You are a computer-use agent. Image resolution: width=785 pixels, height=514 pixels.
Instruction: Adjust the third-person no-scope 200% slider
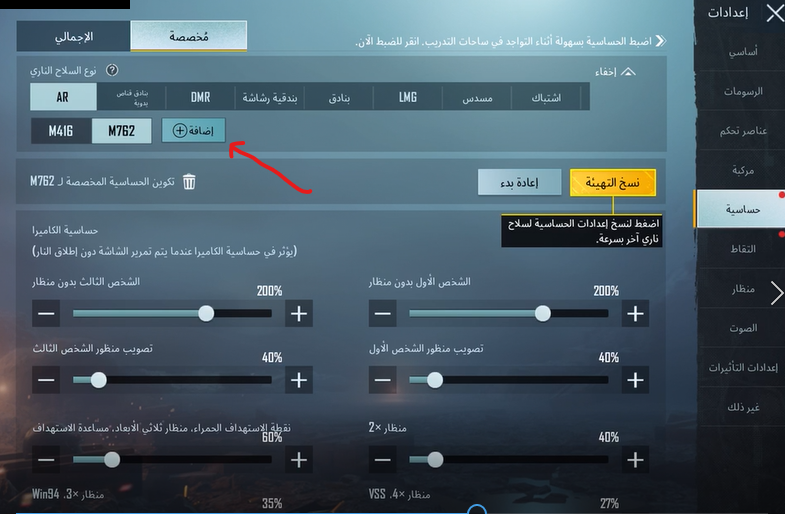pos(172,314)
